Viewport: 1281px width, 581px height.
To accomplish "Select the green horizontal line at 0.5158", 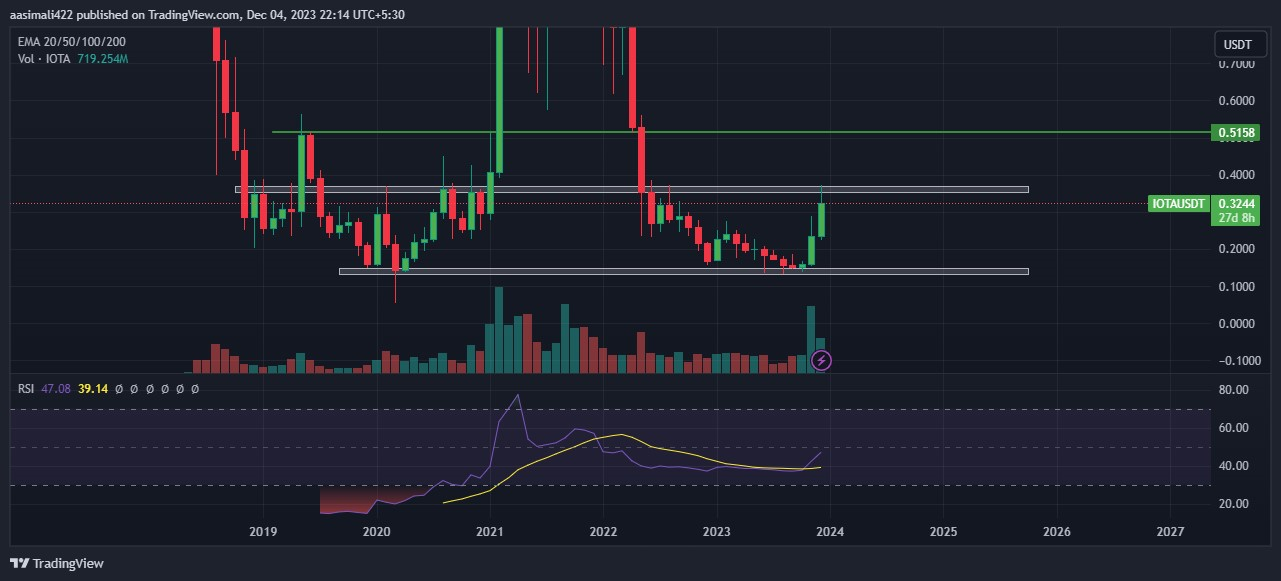I will pyautogui.click(x=740, y=132).
